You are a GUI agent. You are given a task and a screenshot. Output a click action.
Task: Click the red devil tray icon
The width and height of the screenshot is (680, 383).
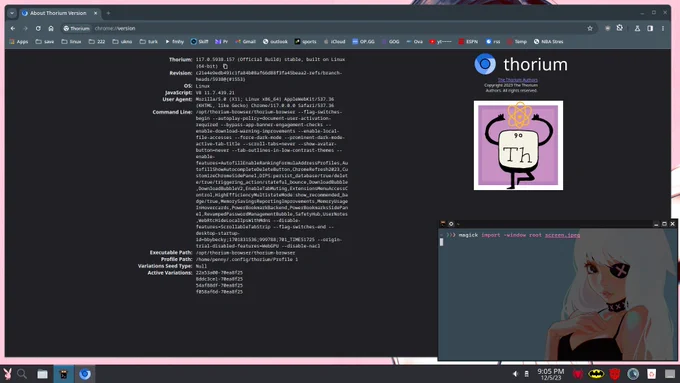click(x=578, y=374)
